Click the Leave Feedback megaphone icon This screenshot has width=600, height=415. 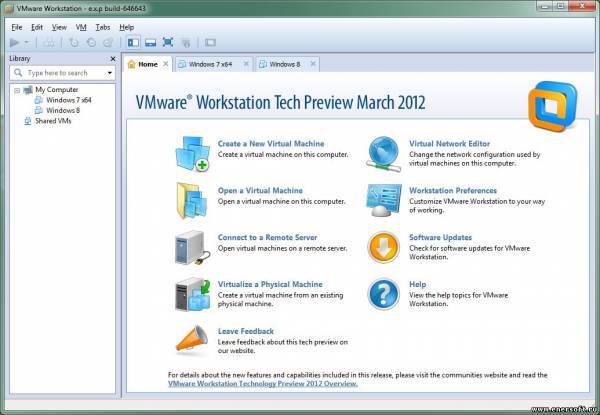click(x=192, y=339)
